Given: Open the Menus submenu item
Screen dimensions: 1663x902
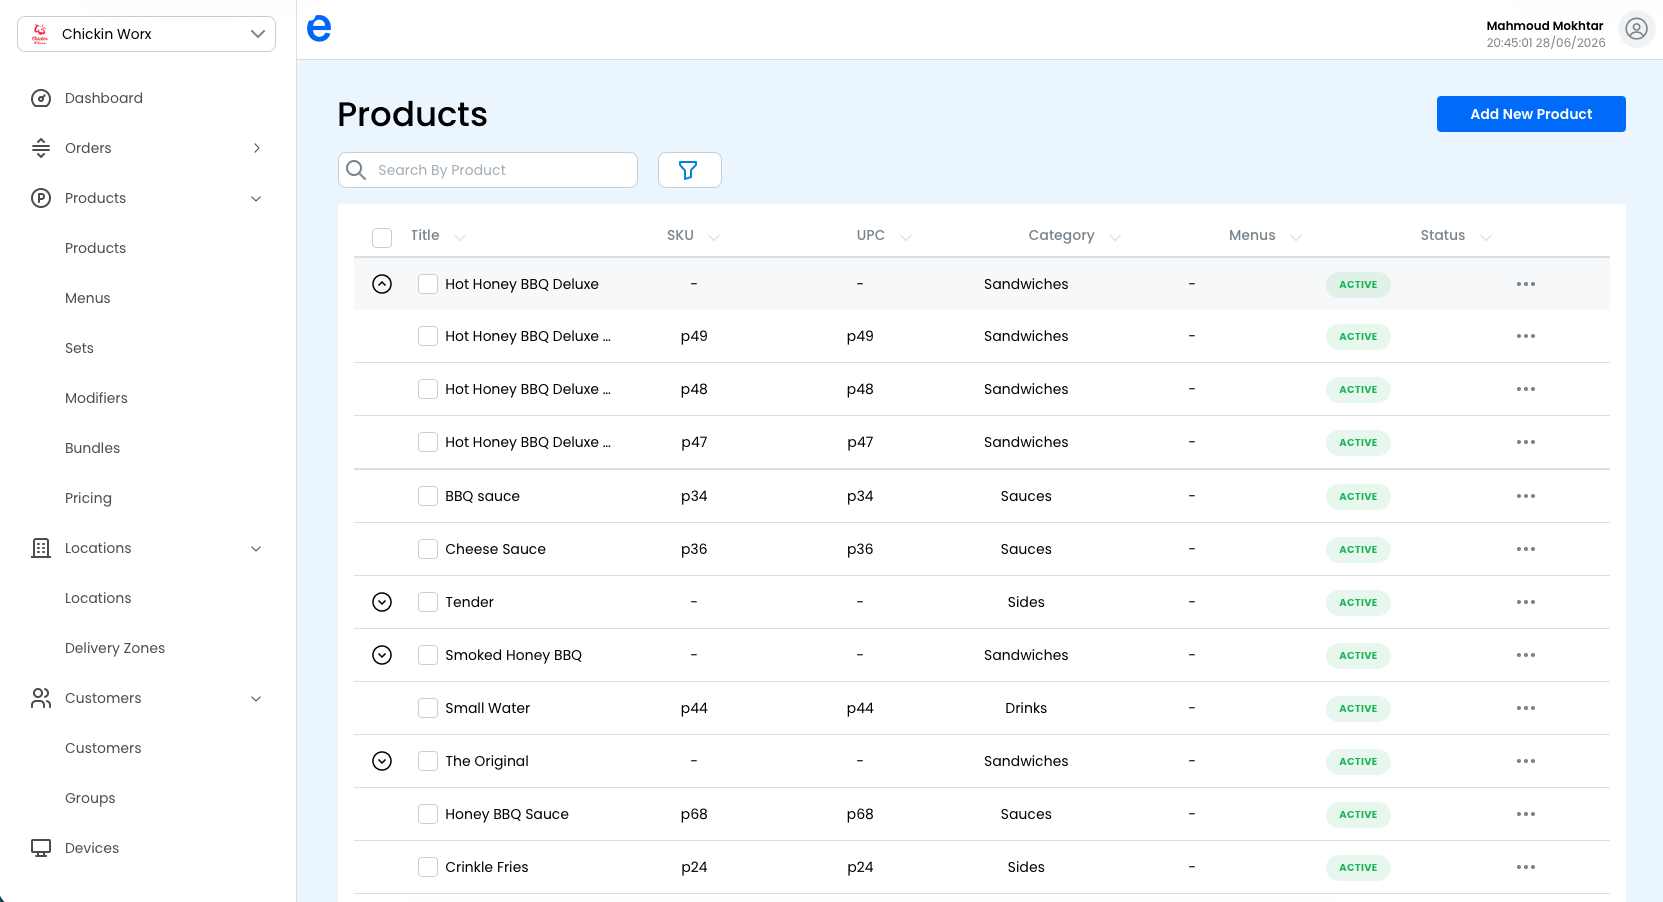Looking at the screenshot, I should click(x=88, y=298).
